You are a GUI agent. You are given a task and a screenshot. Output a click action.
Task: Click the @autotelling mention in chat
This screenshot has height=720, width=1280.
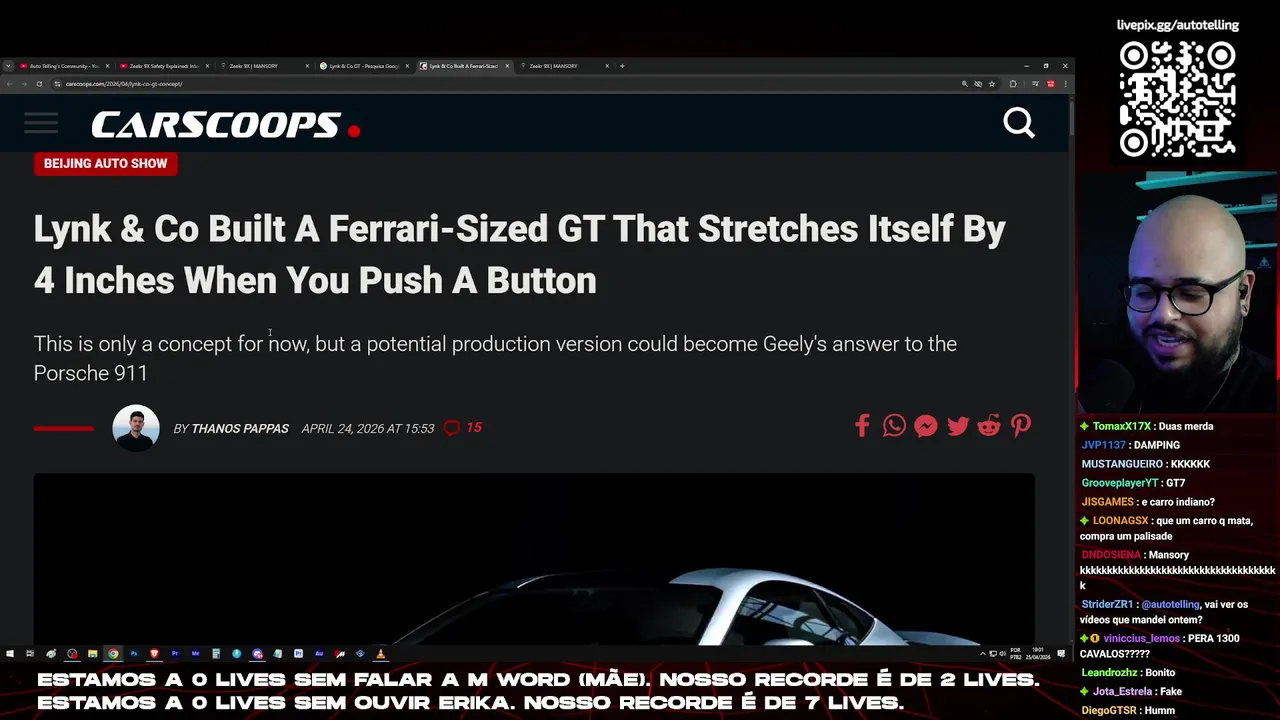coord(1170,605)
